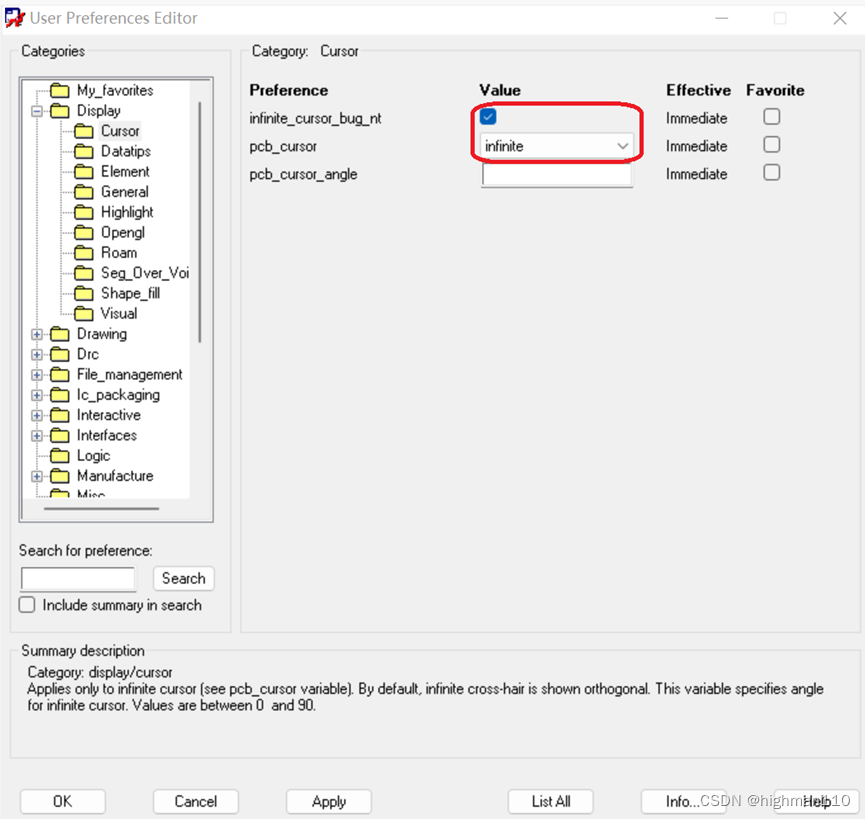This screenshot has width=865, height=819.
Task: Click the Cursor folder icon
Action: click(84, 131)
